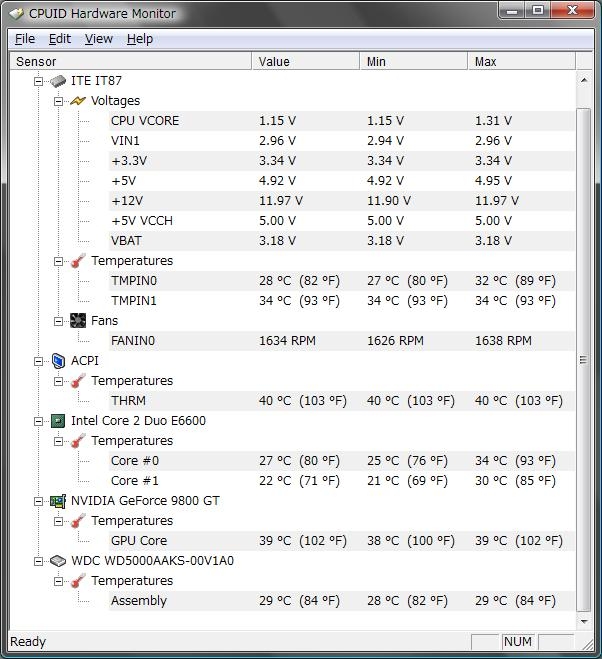Click the ITE IT87 chip icon
The width and height of the screenshot is (602, 659).
[x=58, y=81]
